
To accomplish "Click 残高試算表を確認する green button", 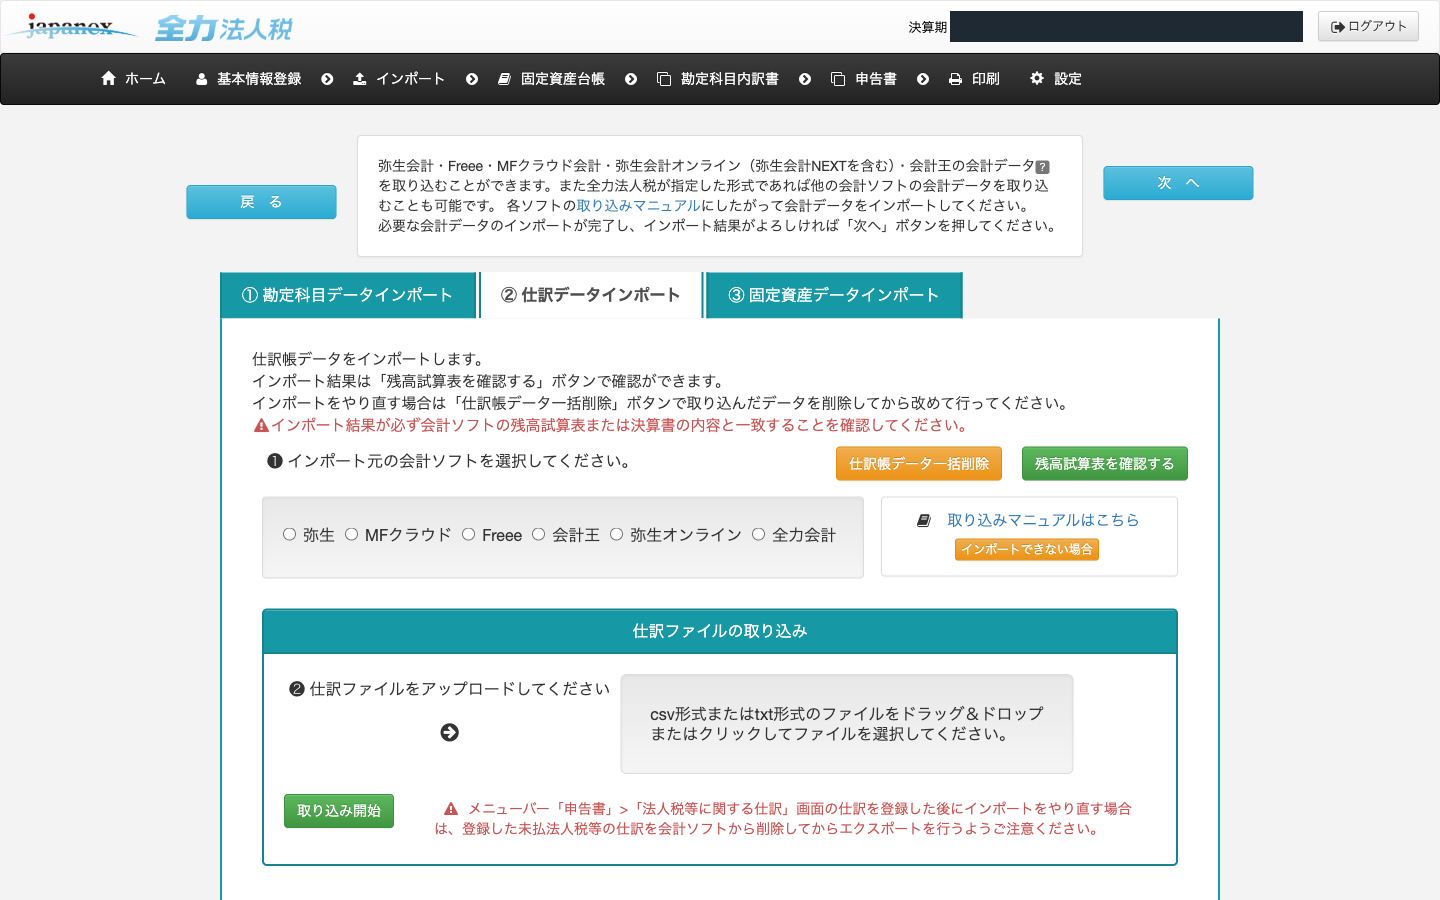I will pyautogui.click(x=1105, y=464).
